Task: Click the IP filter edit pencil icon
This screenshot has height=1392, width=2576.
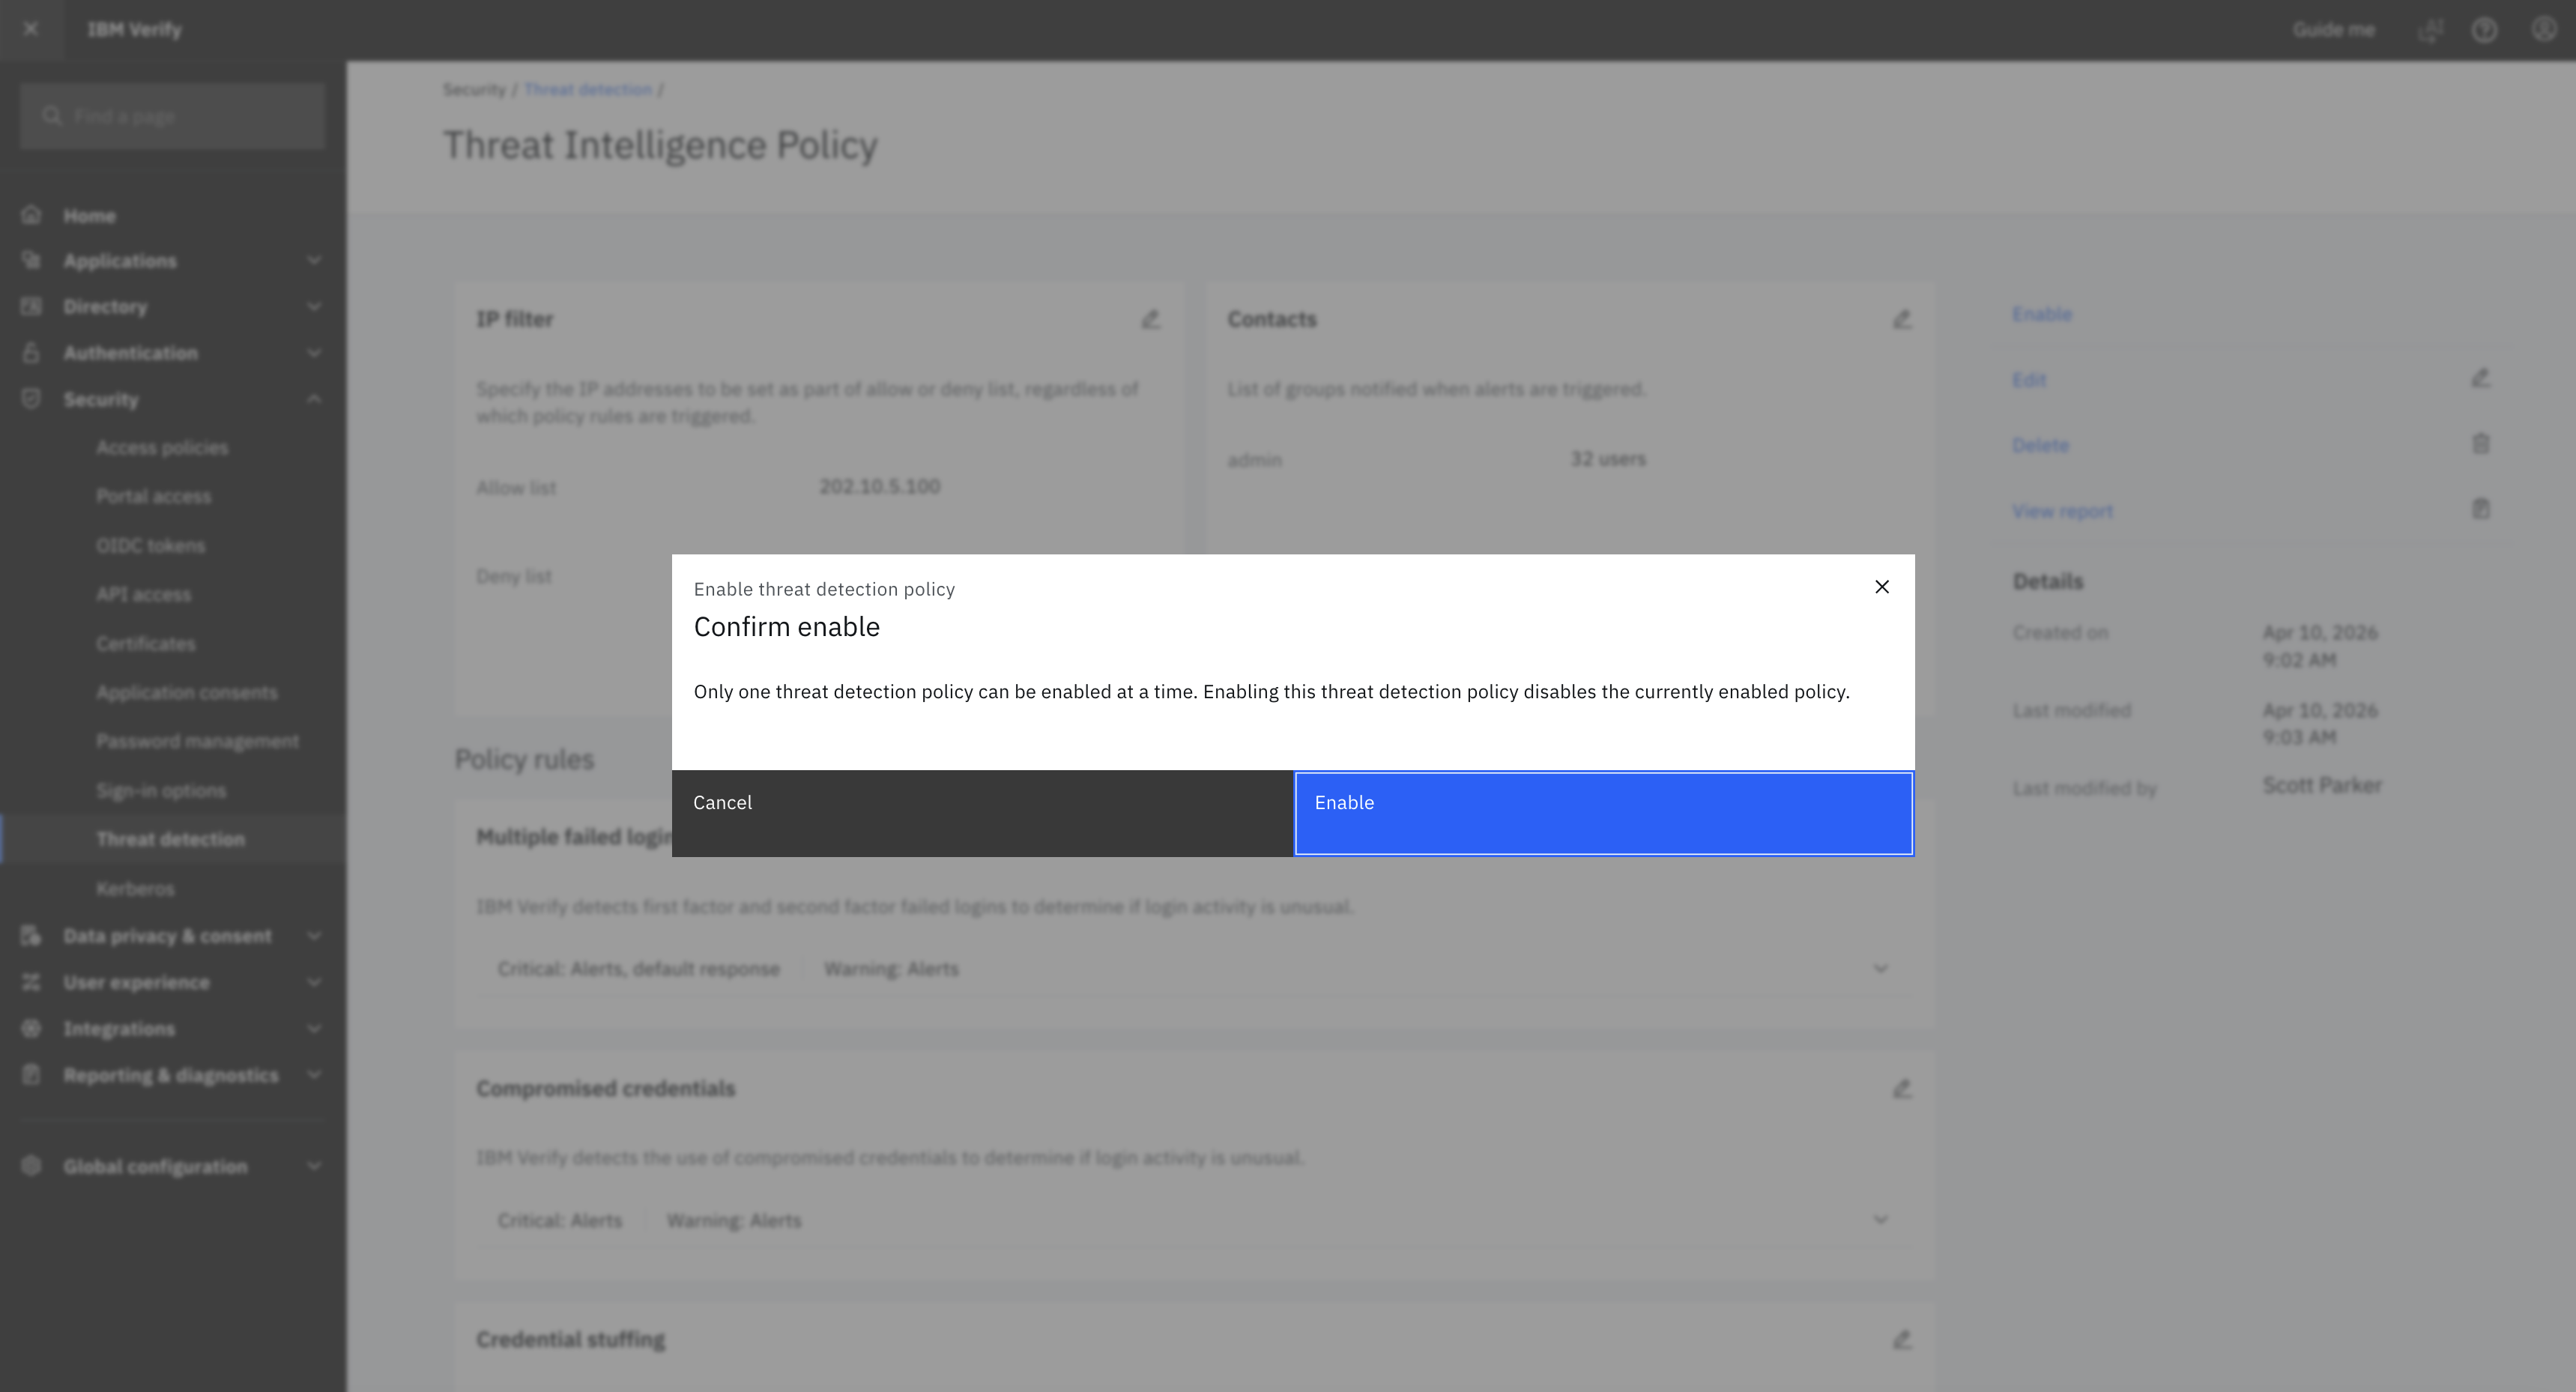Action: coord(1151,319)
